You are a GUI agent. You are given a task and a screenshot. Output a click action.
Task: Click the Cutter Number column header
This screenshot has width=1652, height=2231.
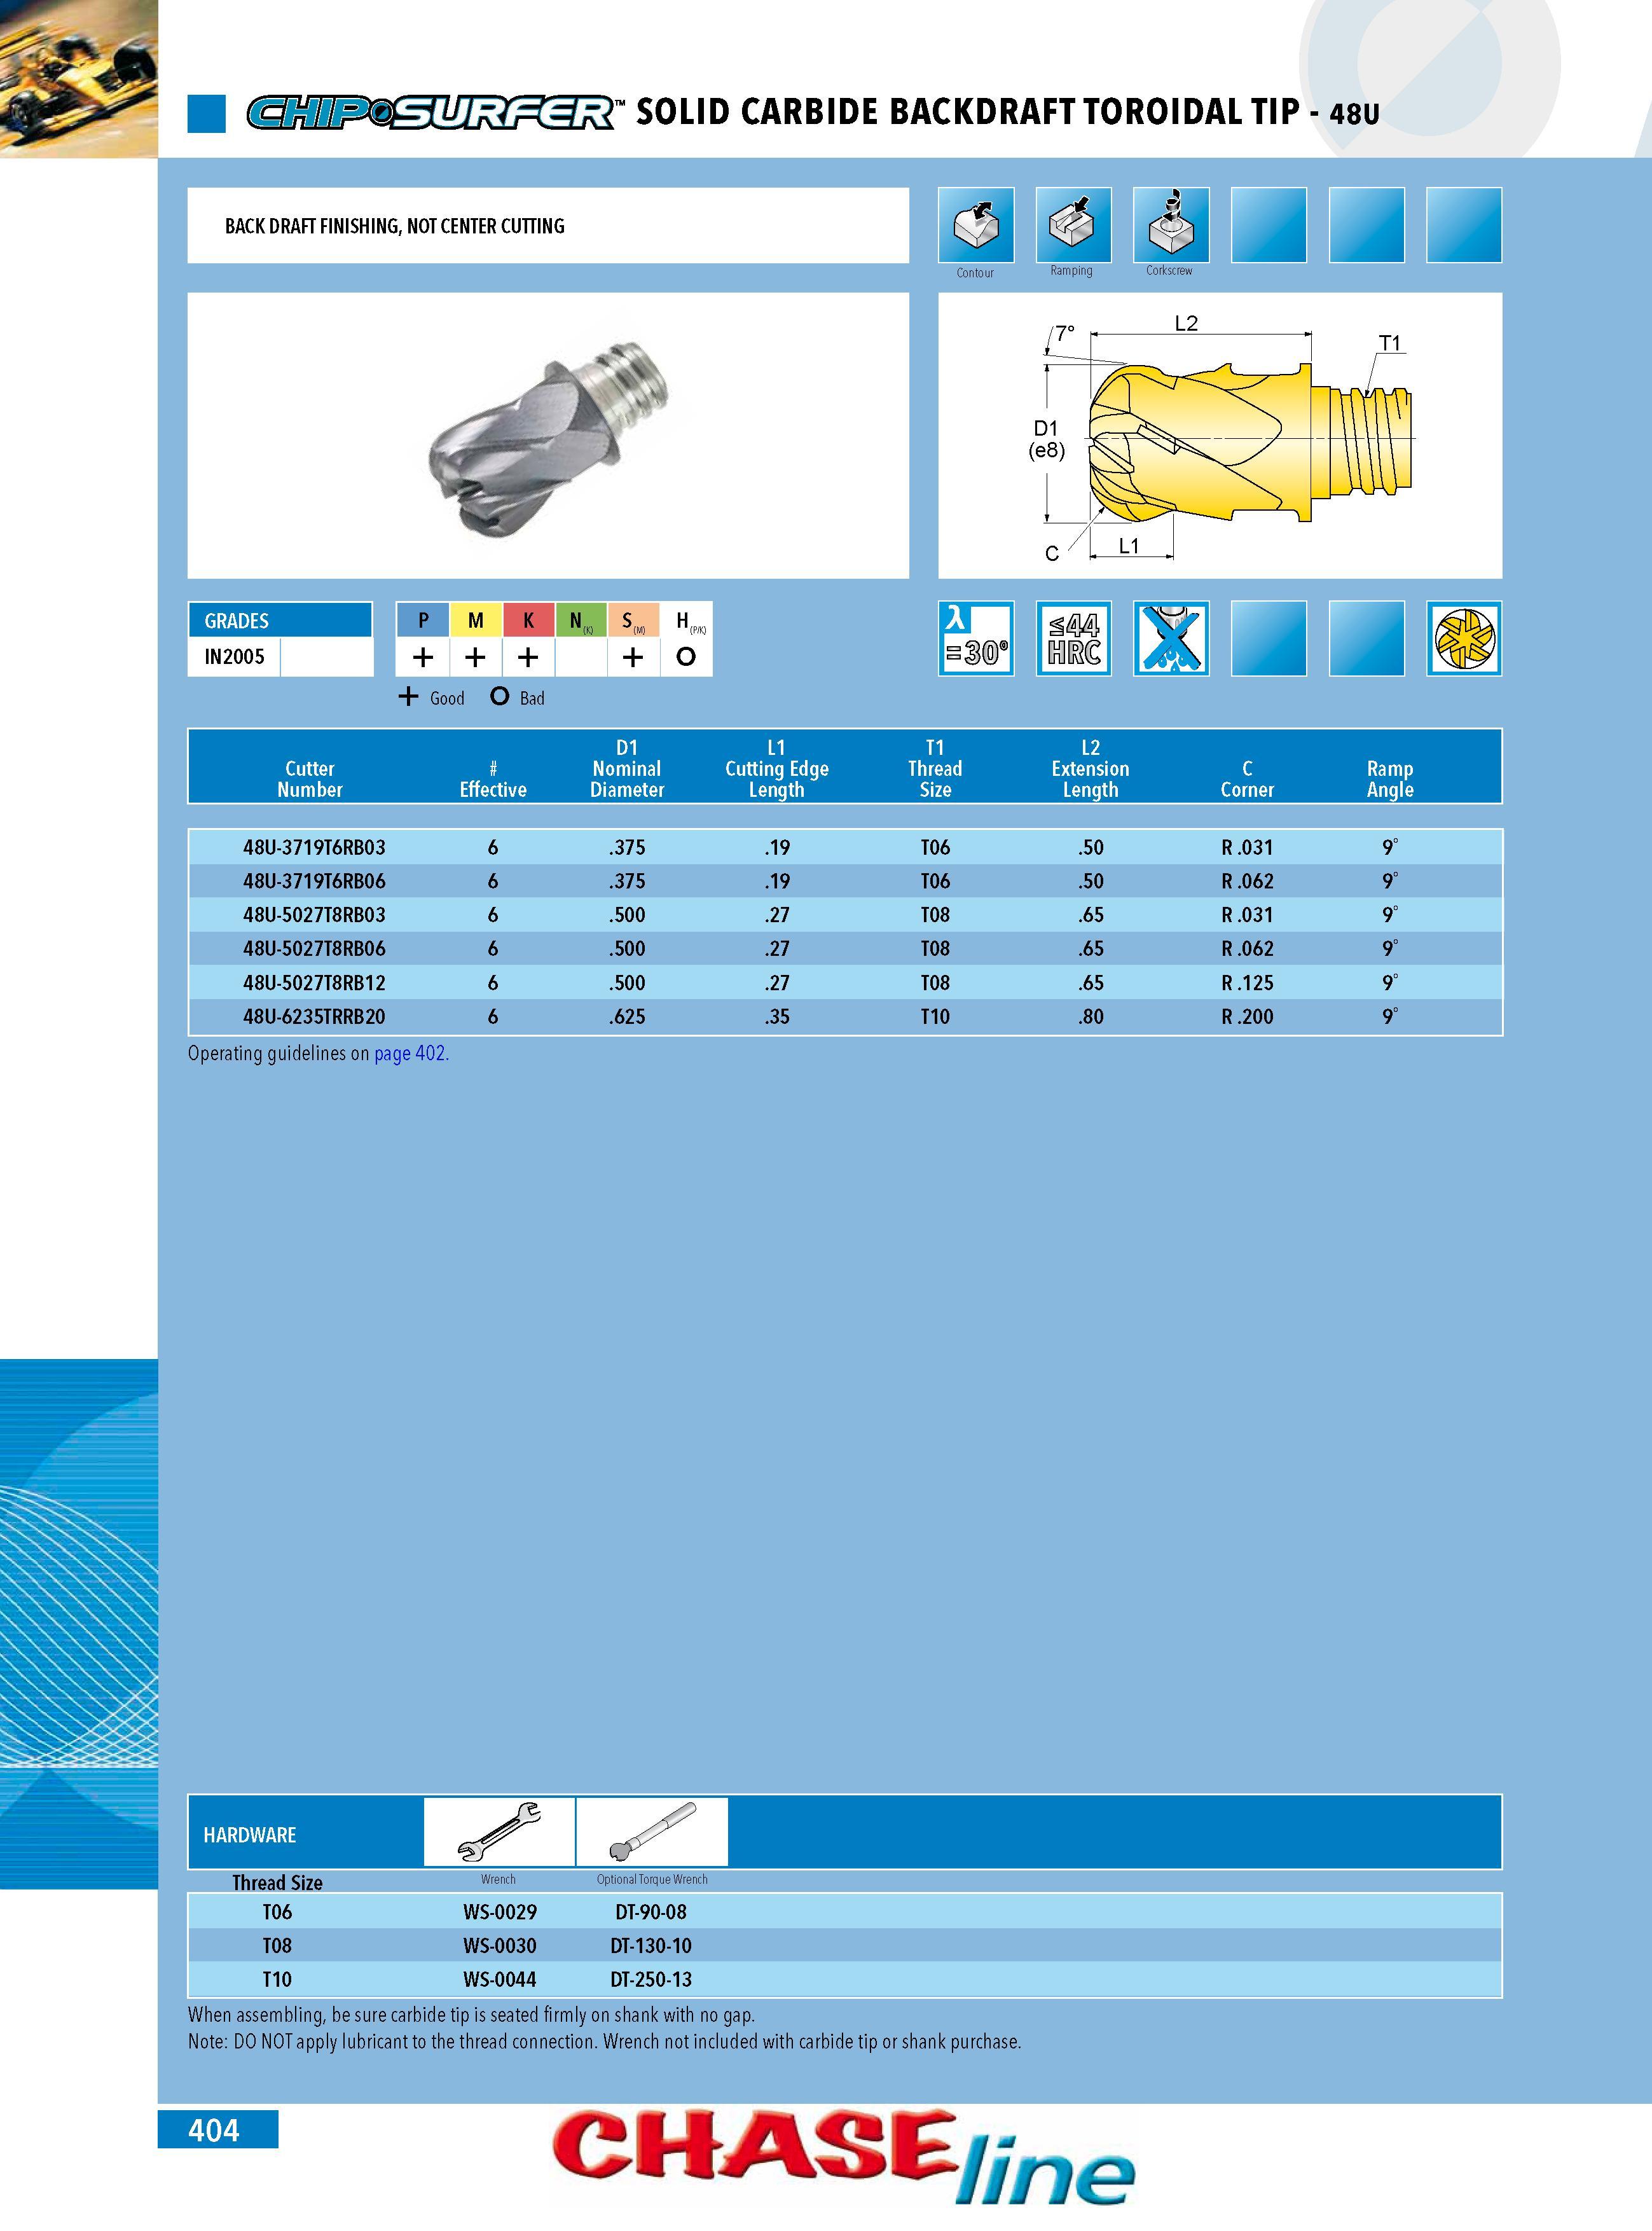pyautogui.click(x=310, y=778)
